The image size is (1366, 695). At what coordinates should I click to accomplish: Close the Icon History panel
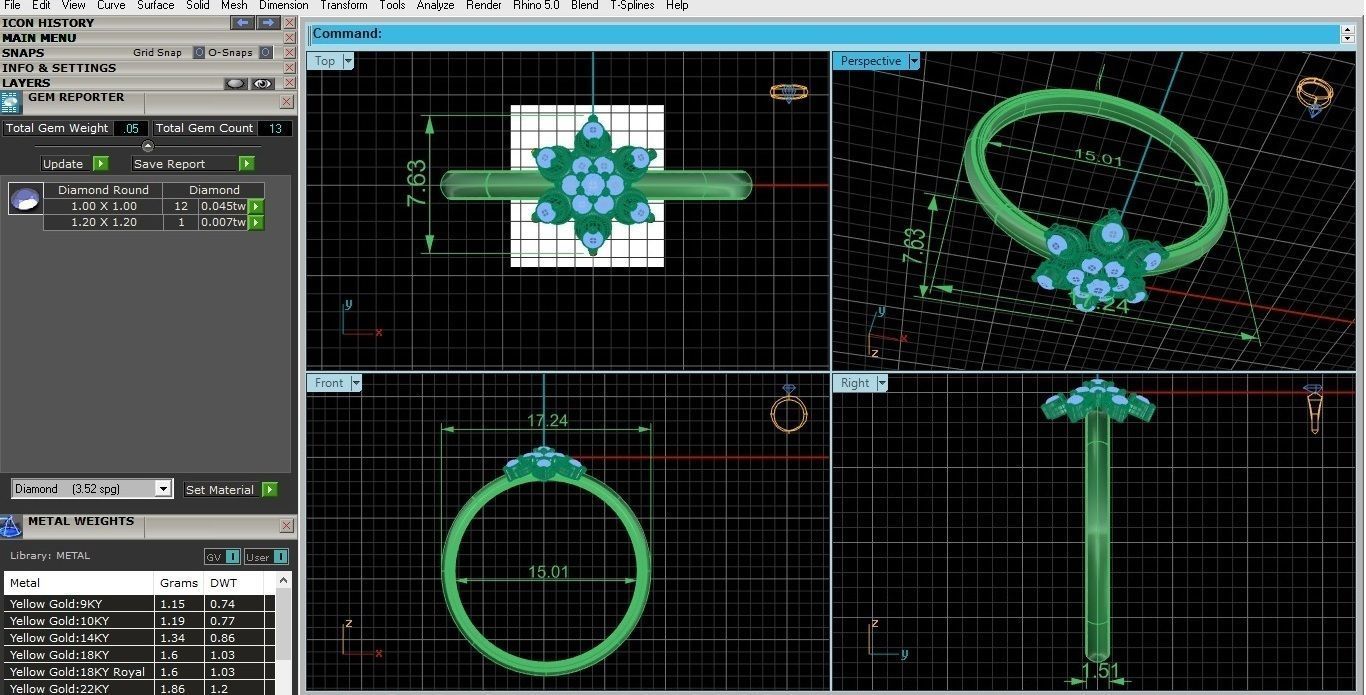pos(289,22)
